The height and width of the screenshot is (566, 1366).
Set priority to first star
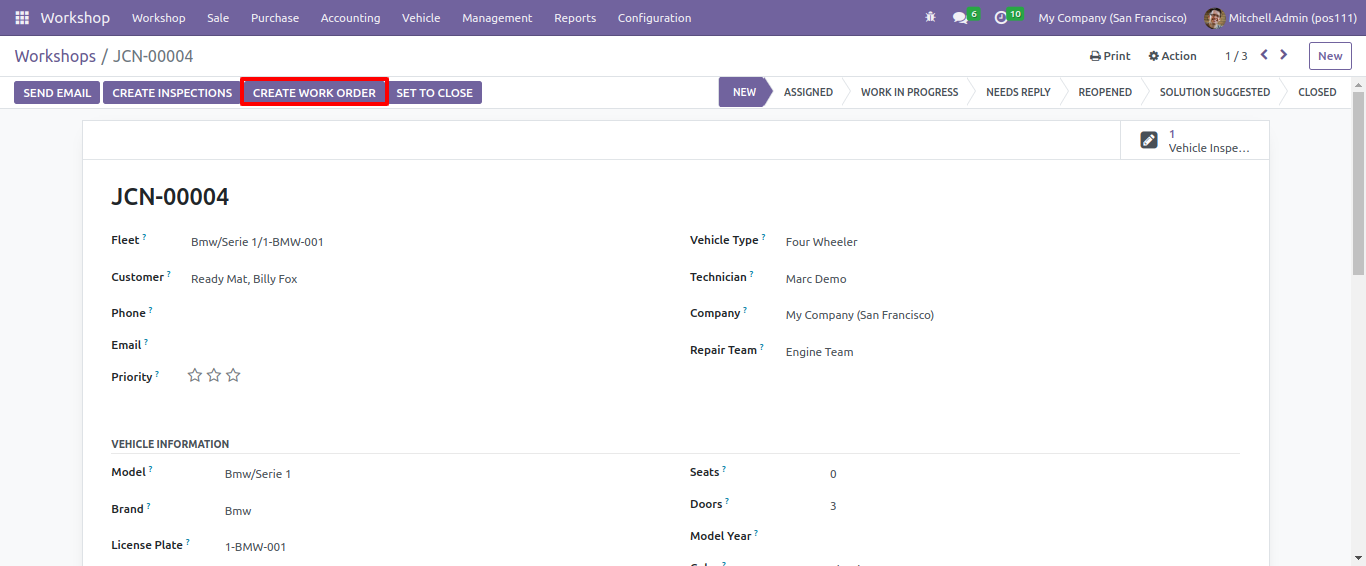coord(195,375)
